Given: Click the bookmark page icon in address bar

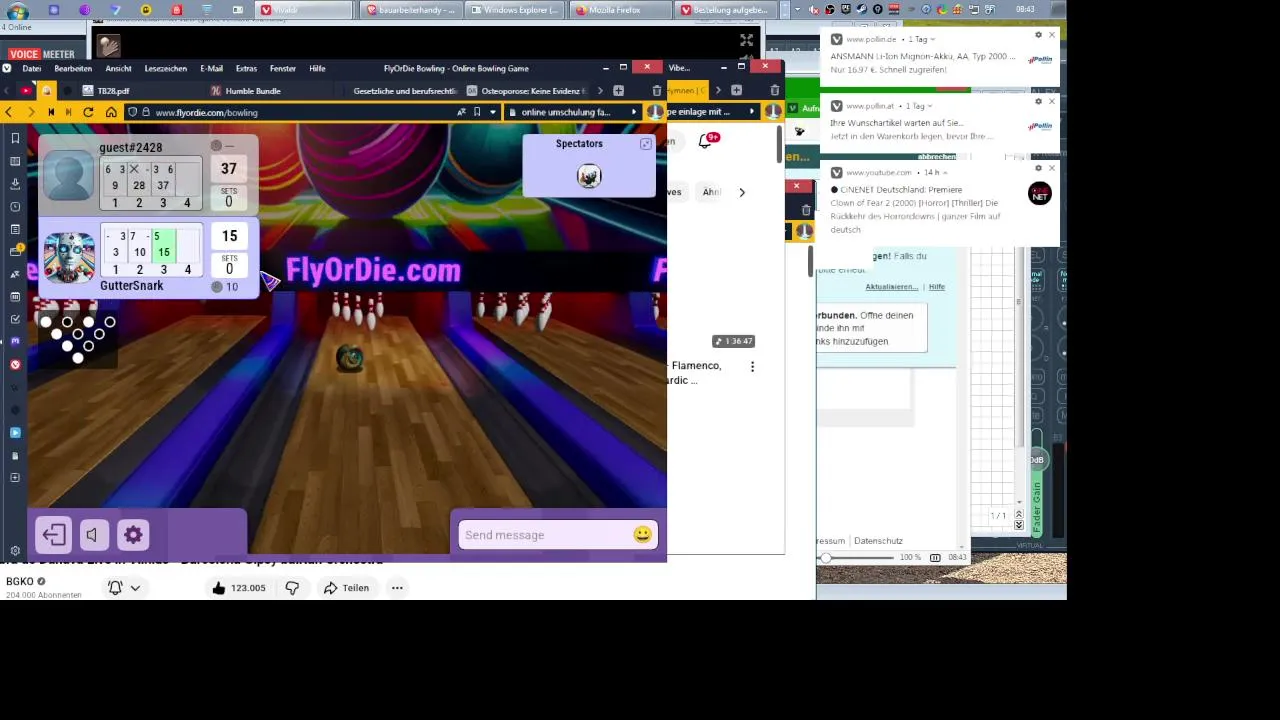Looking at the screenshot, I should [x=477, y=112].
